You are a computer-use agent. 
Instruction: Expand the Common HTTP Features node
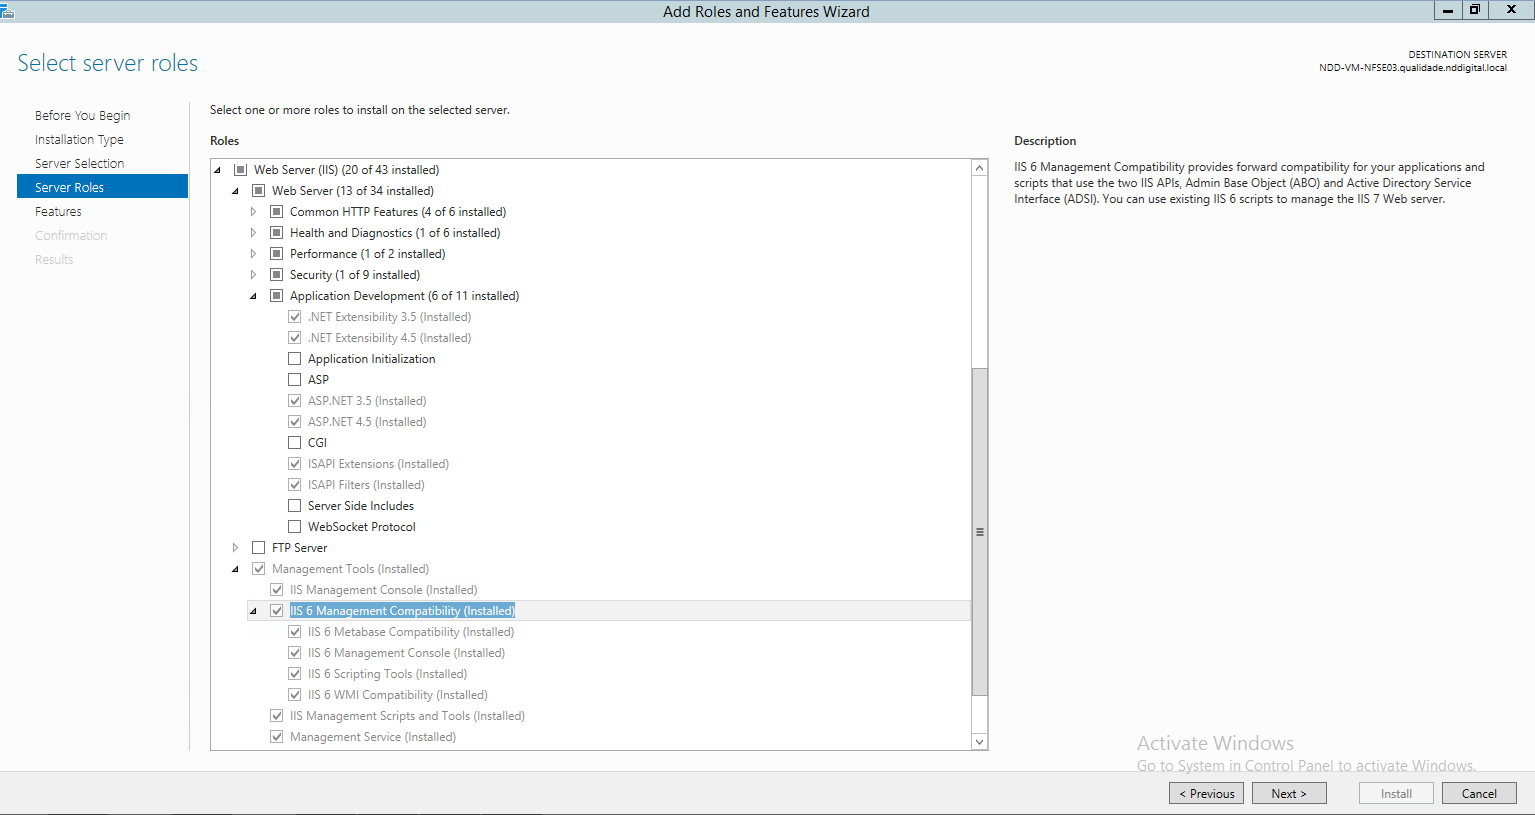(x=253, y=211)
